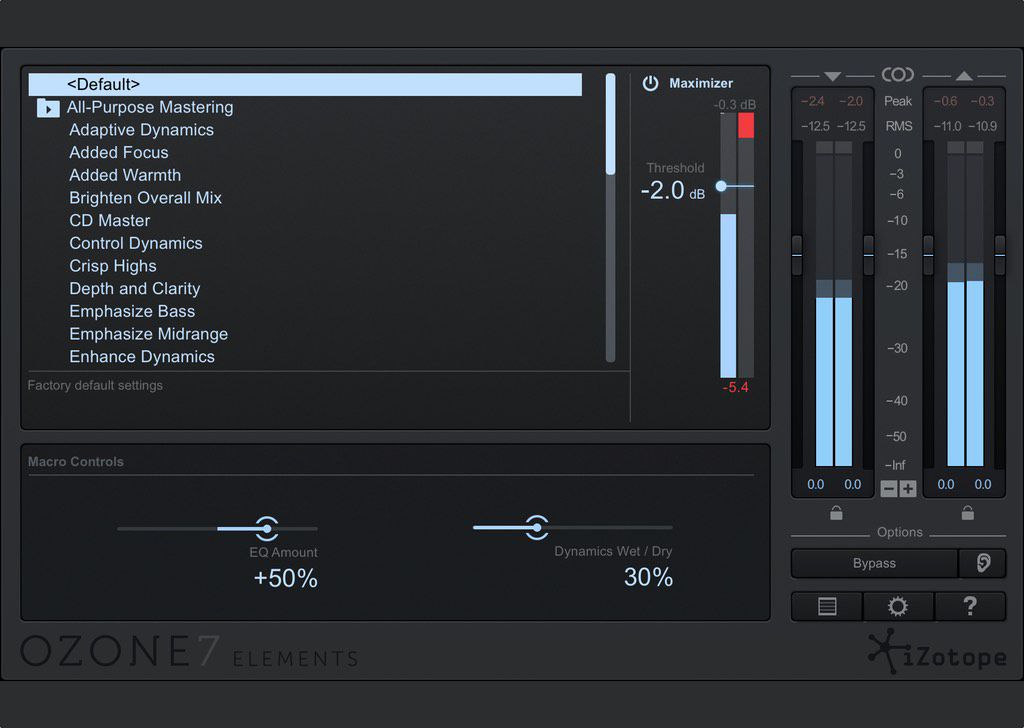The width and height of the screenshot is (1024, 728).
Task: Click the output meter up-arrow icon
Action: (x=964, y=76)
